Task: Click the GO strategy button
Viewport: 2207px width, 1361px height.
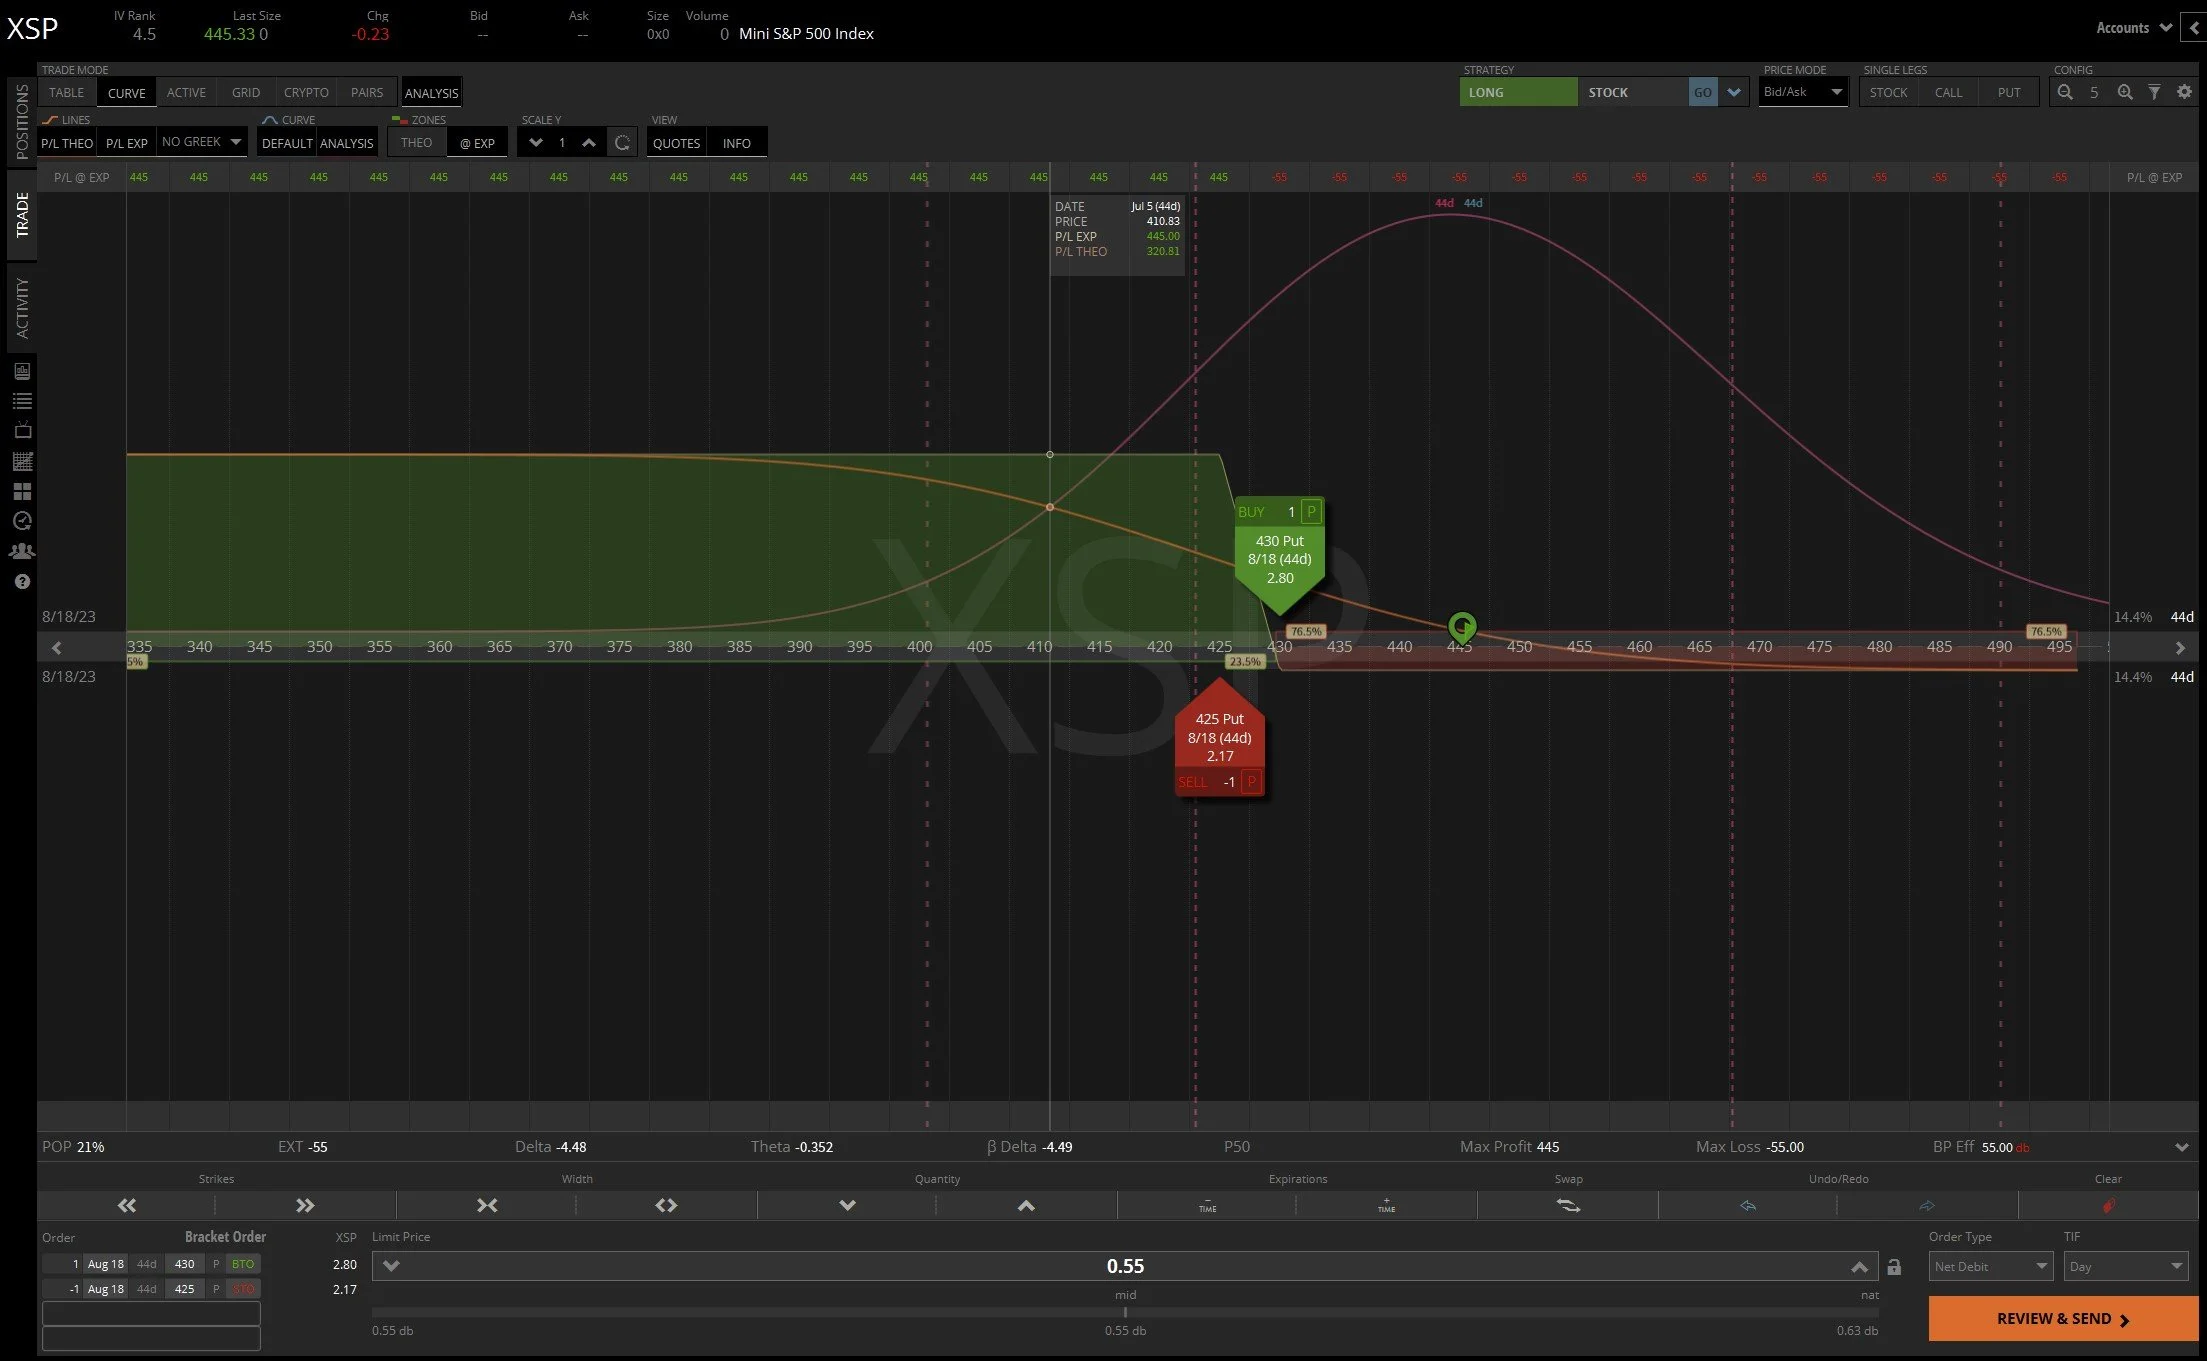Action: point(1703,91)
